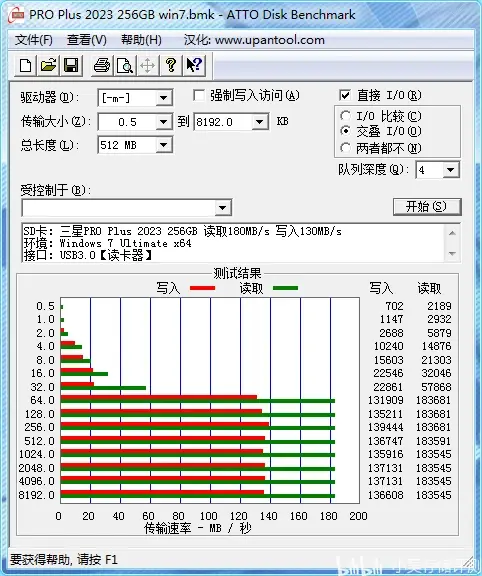This screenshot has width=482, height=576.
Task: Open the 帮助(H) menu
Action: (x=141, y=40)
